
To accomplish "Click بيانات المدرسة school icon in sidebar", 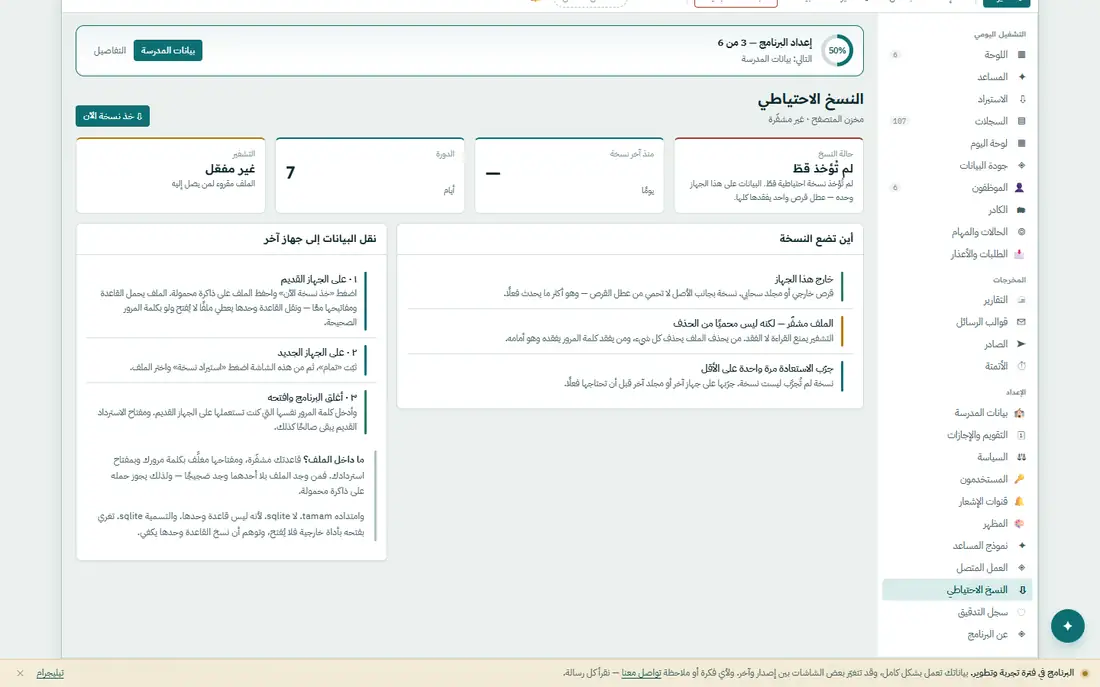I will (1019, 413).
